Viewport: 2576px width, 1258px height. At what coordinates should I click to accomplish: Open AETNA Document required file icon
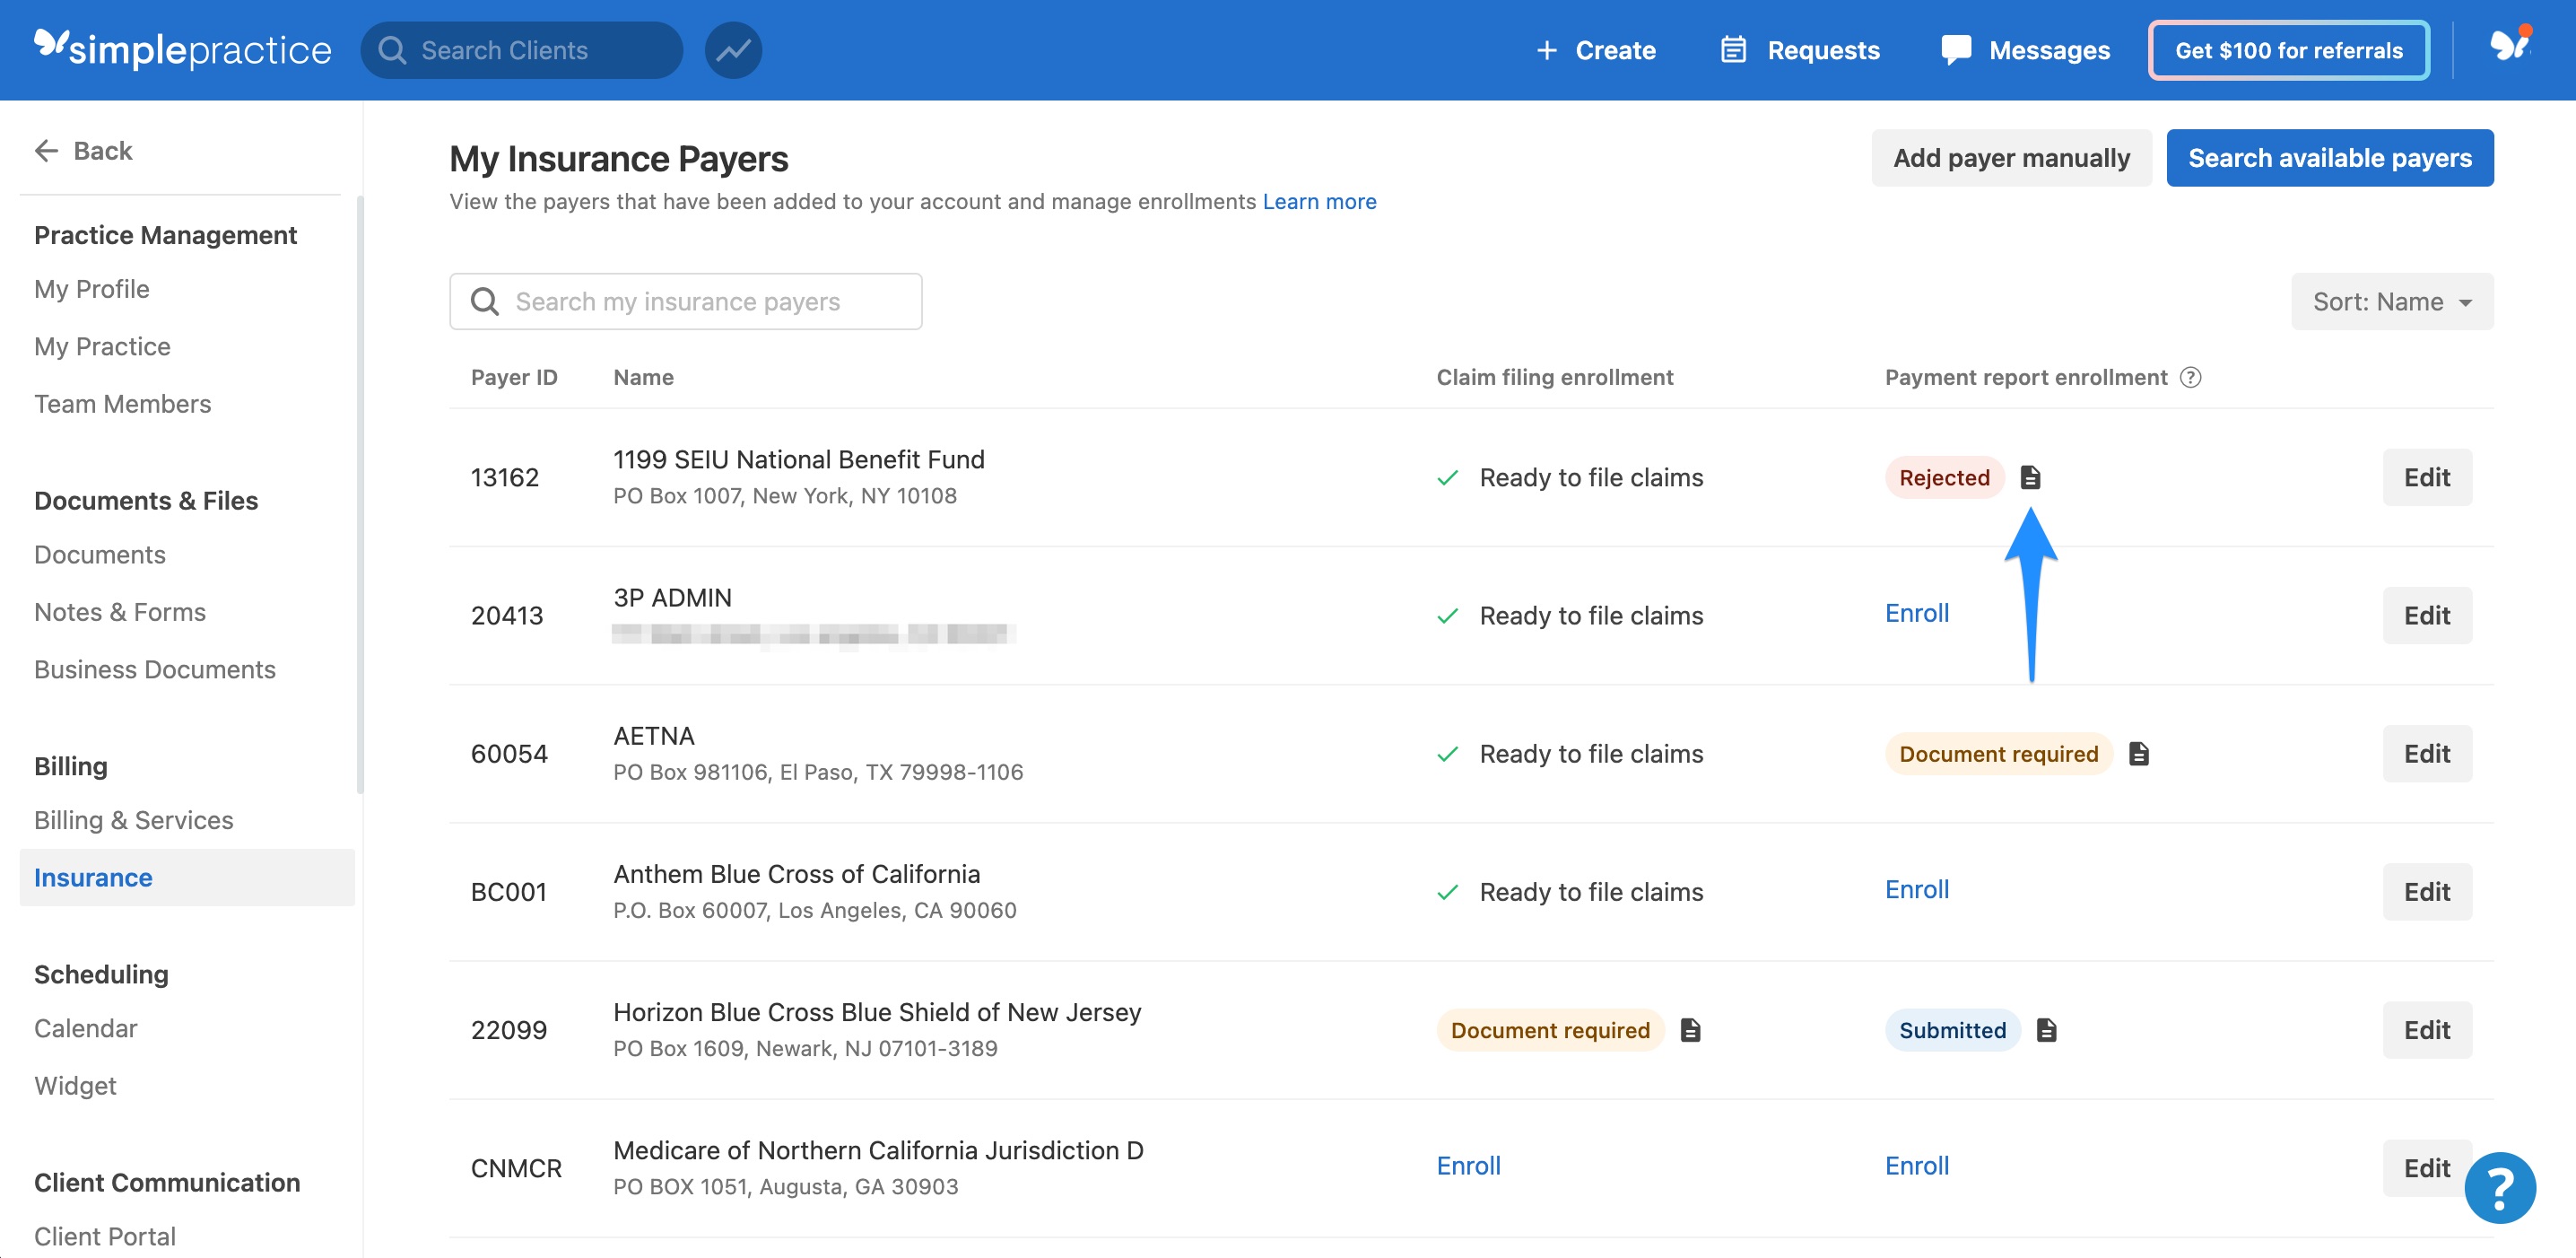(2138, 753)
